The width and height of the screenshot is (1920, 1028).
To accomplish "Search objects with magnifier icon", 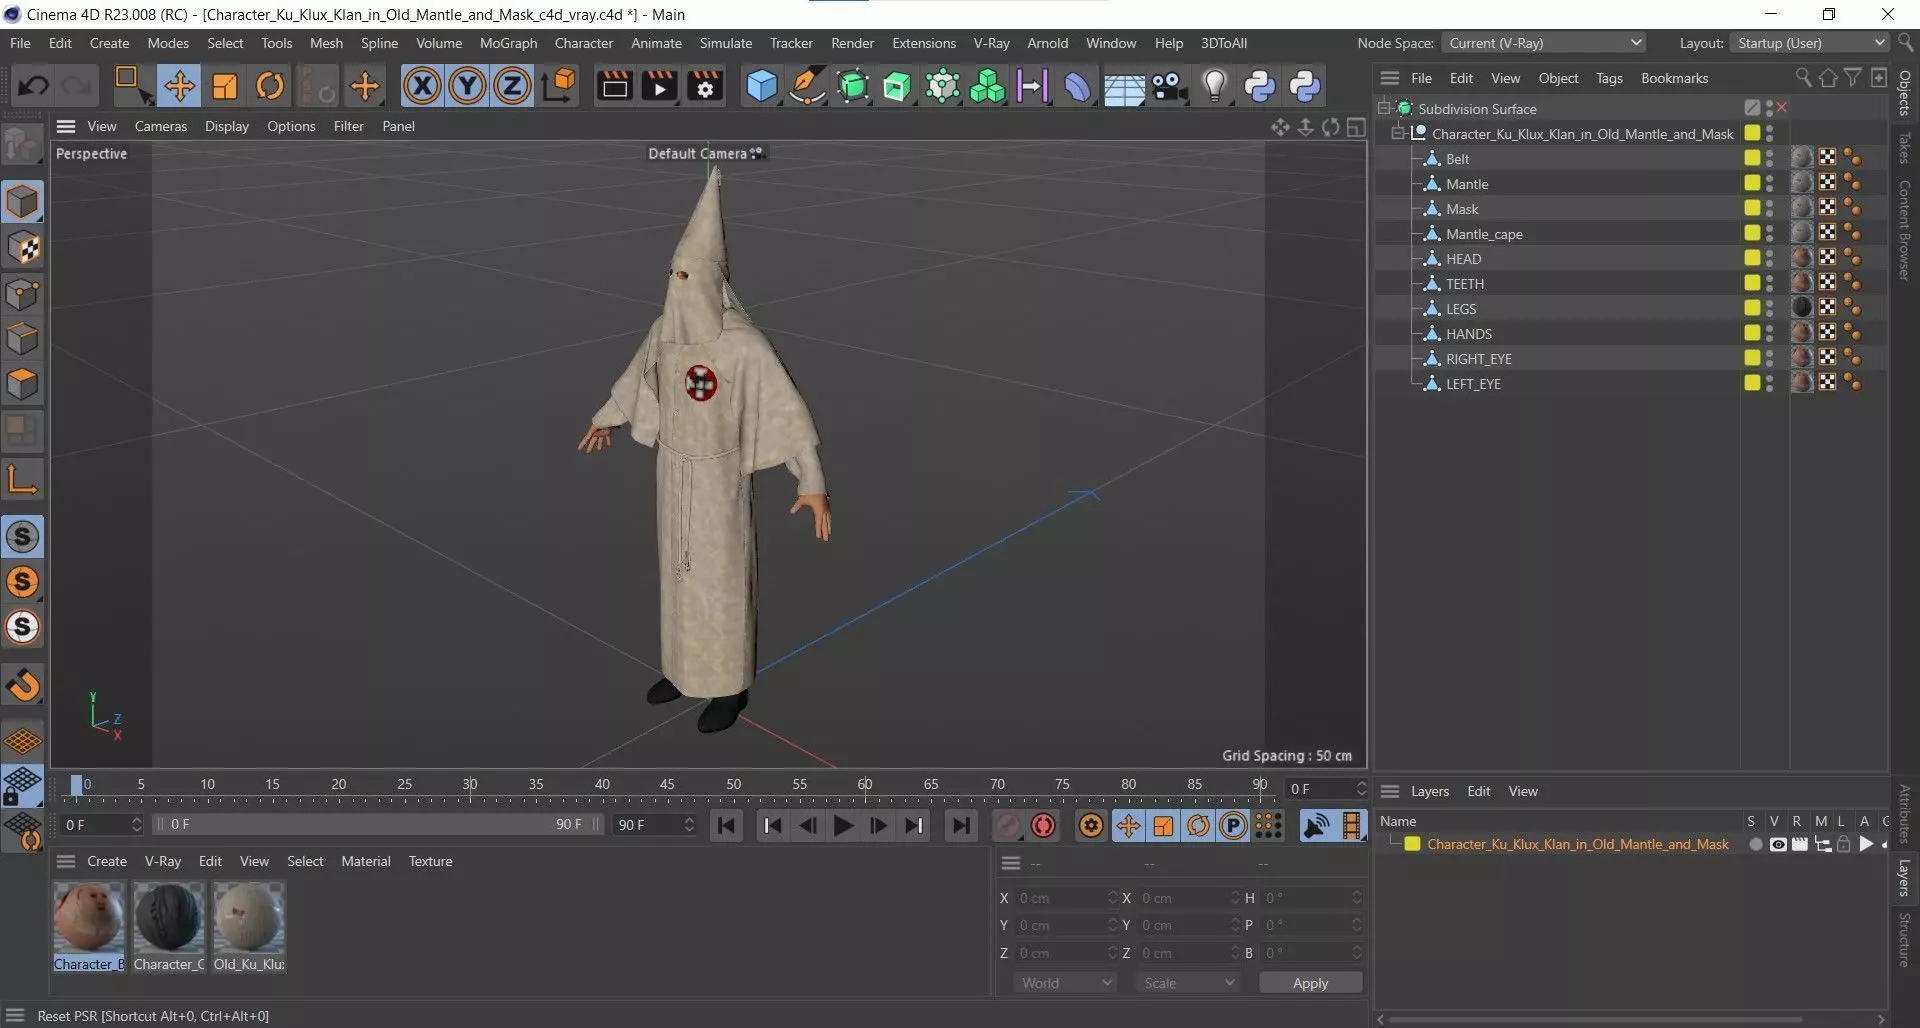I will click(1803, 77).
